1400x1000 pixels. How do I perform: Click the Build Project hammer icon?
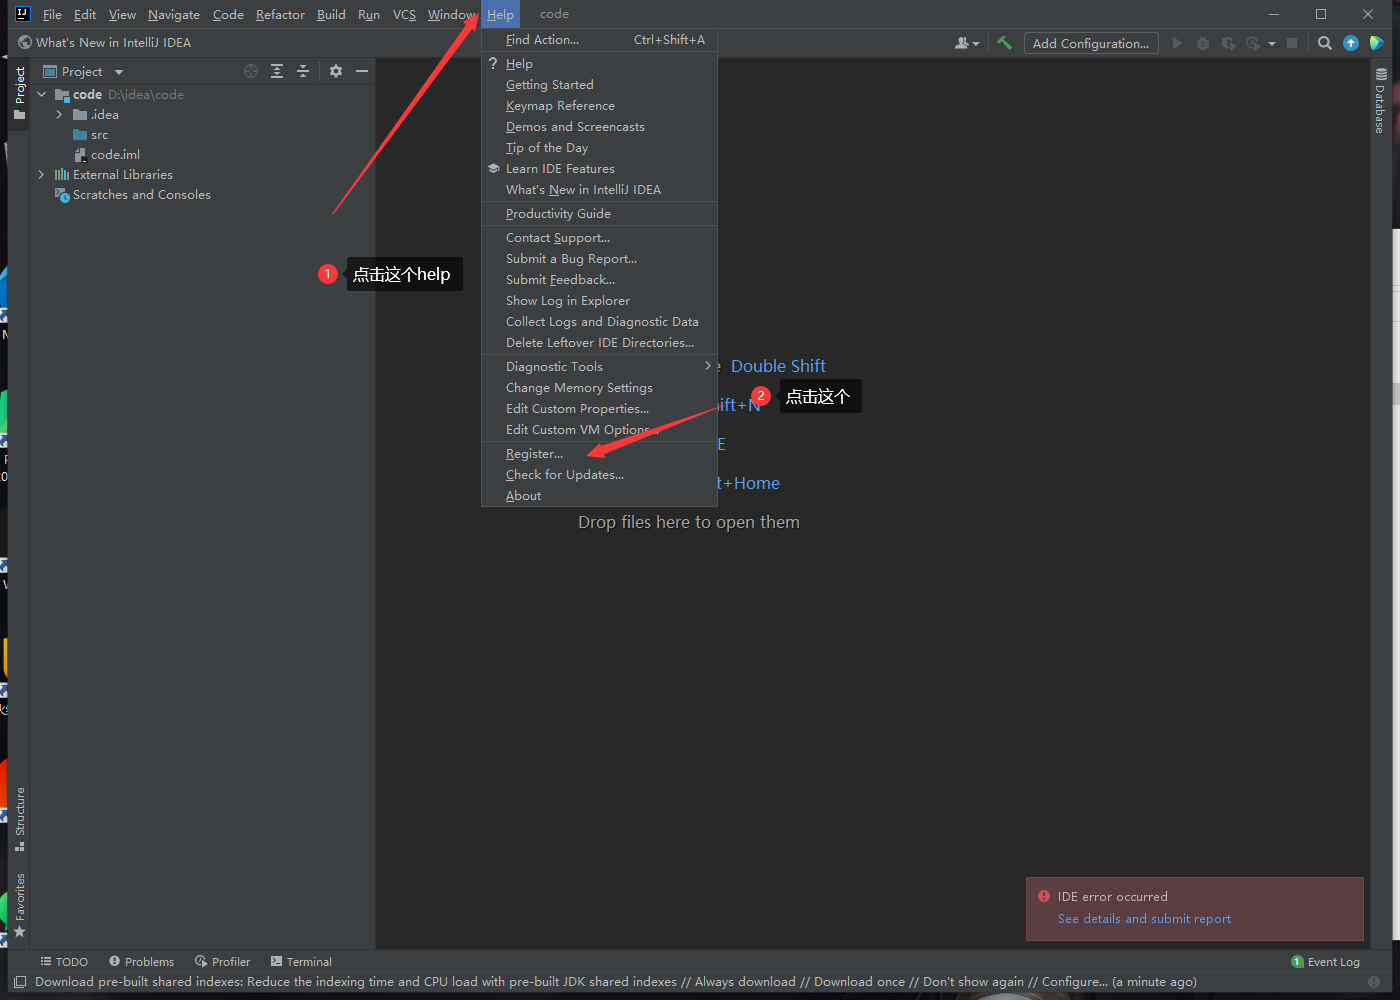click(x=1004, y=43)
